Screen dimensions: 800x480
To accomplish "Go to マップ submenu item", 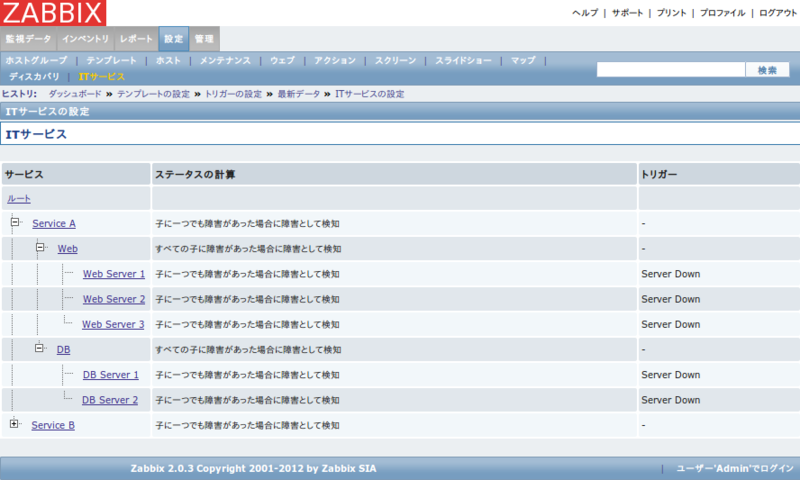I will (x=523, y=60).
